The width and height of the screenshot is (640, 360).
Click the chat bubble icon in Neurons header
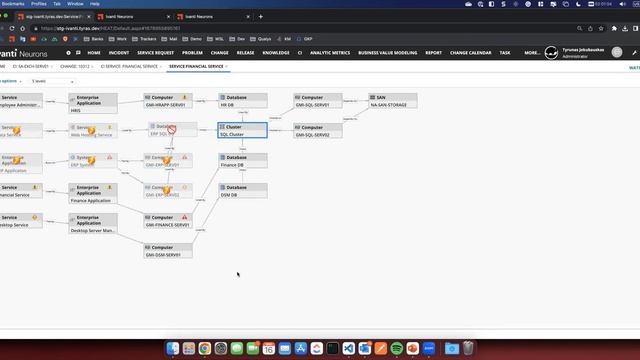tap(78, 53)
